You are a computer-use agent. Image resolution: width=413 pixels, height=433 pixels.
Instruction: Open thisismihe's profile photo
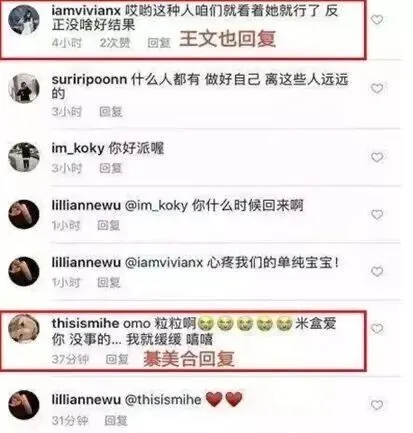24,328
